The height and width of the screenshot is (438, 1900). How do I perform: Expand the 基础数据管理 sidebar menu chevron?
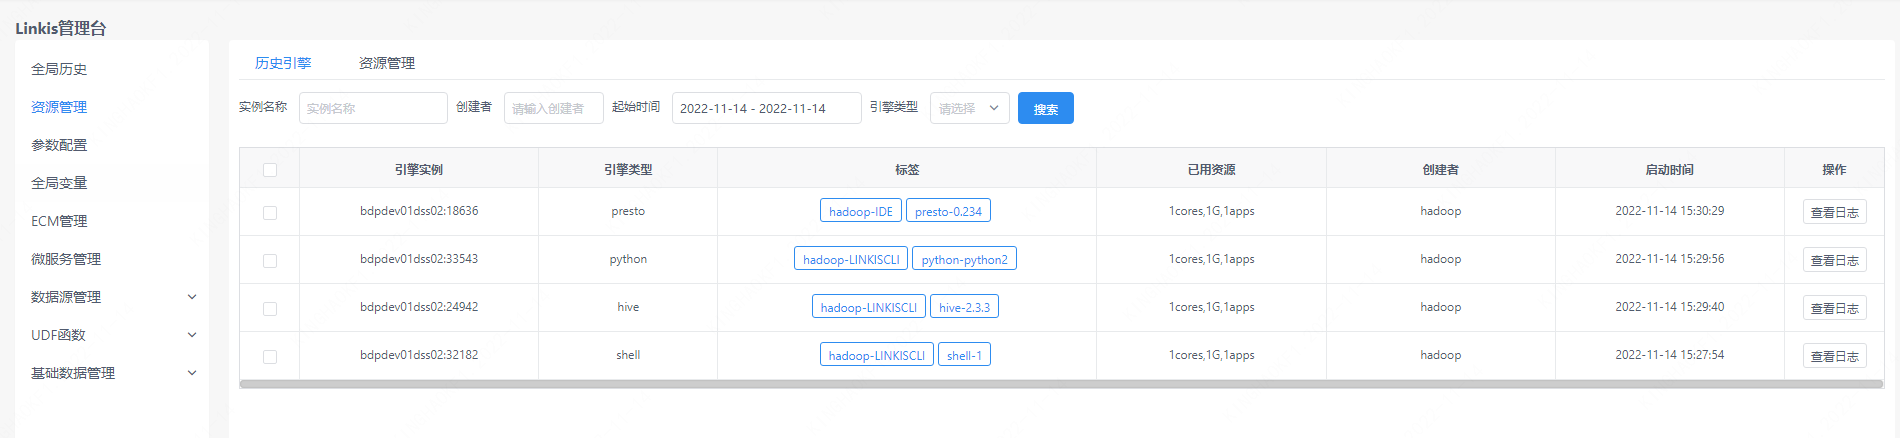[x=192, y=373]
